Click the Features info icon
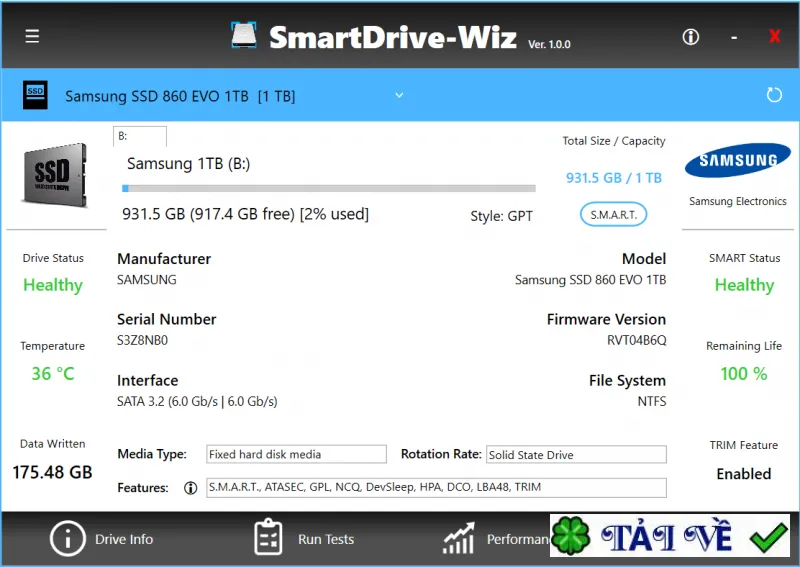This screenshot has height=567, width=800. [190, 488]
